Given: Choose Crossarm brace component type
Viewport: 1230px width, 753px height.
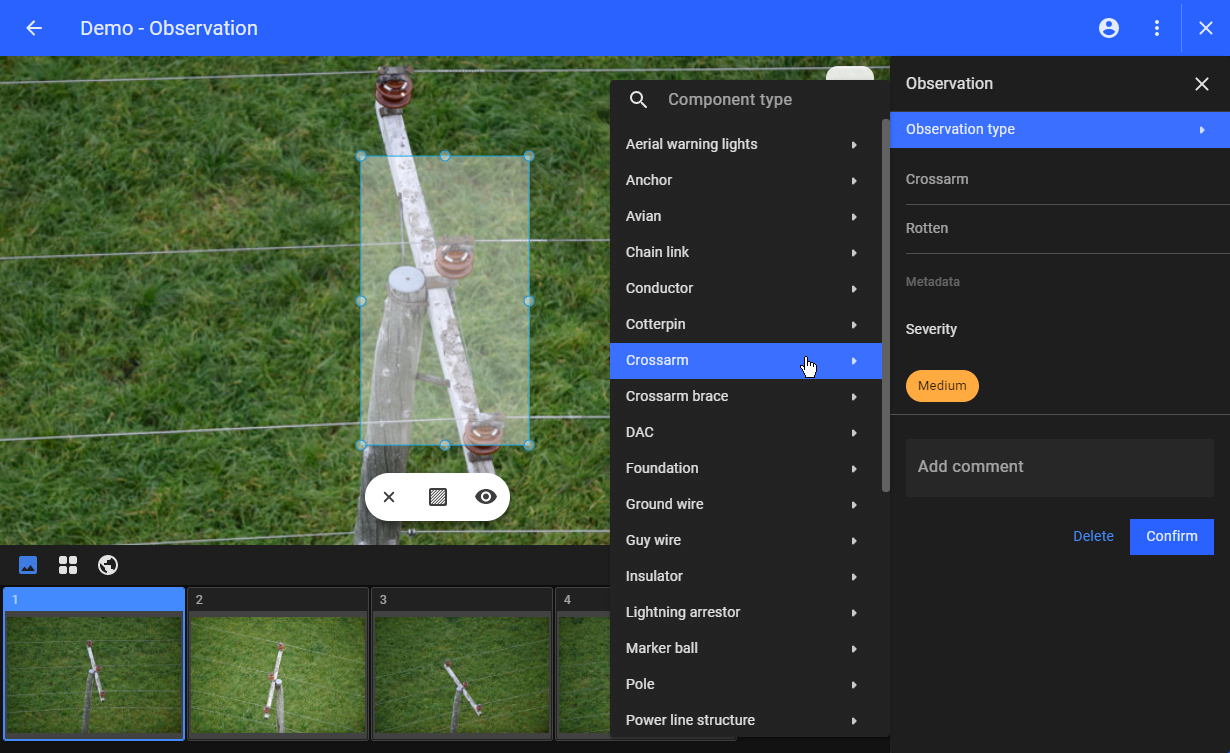Looking at the screenshot, I should pos(677,396).
